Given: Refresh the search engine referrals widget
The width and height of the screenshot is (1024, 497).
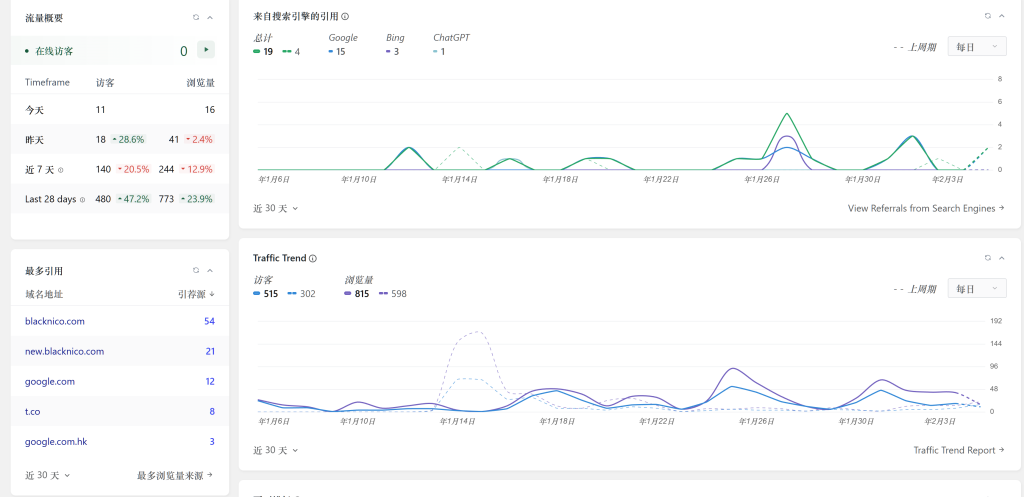Looking at the screenshot, I should coord(988,16).
